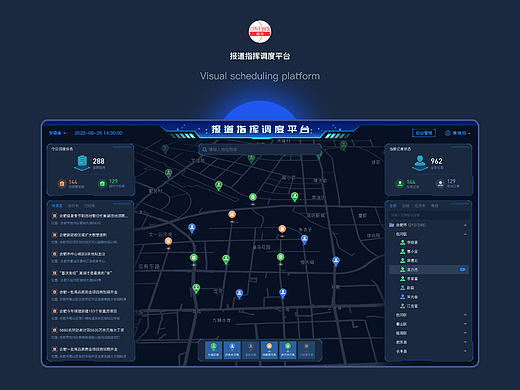Toggle the green reporter pin filter in the bottom toolbar
520x390 pixels.
(213, 350)
